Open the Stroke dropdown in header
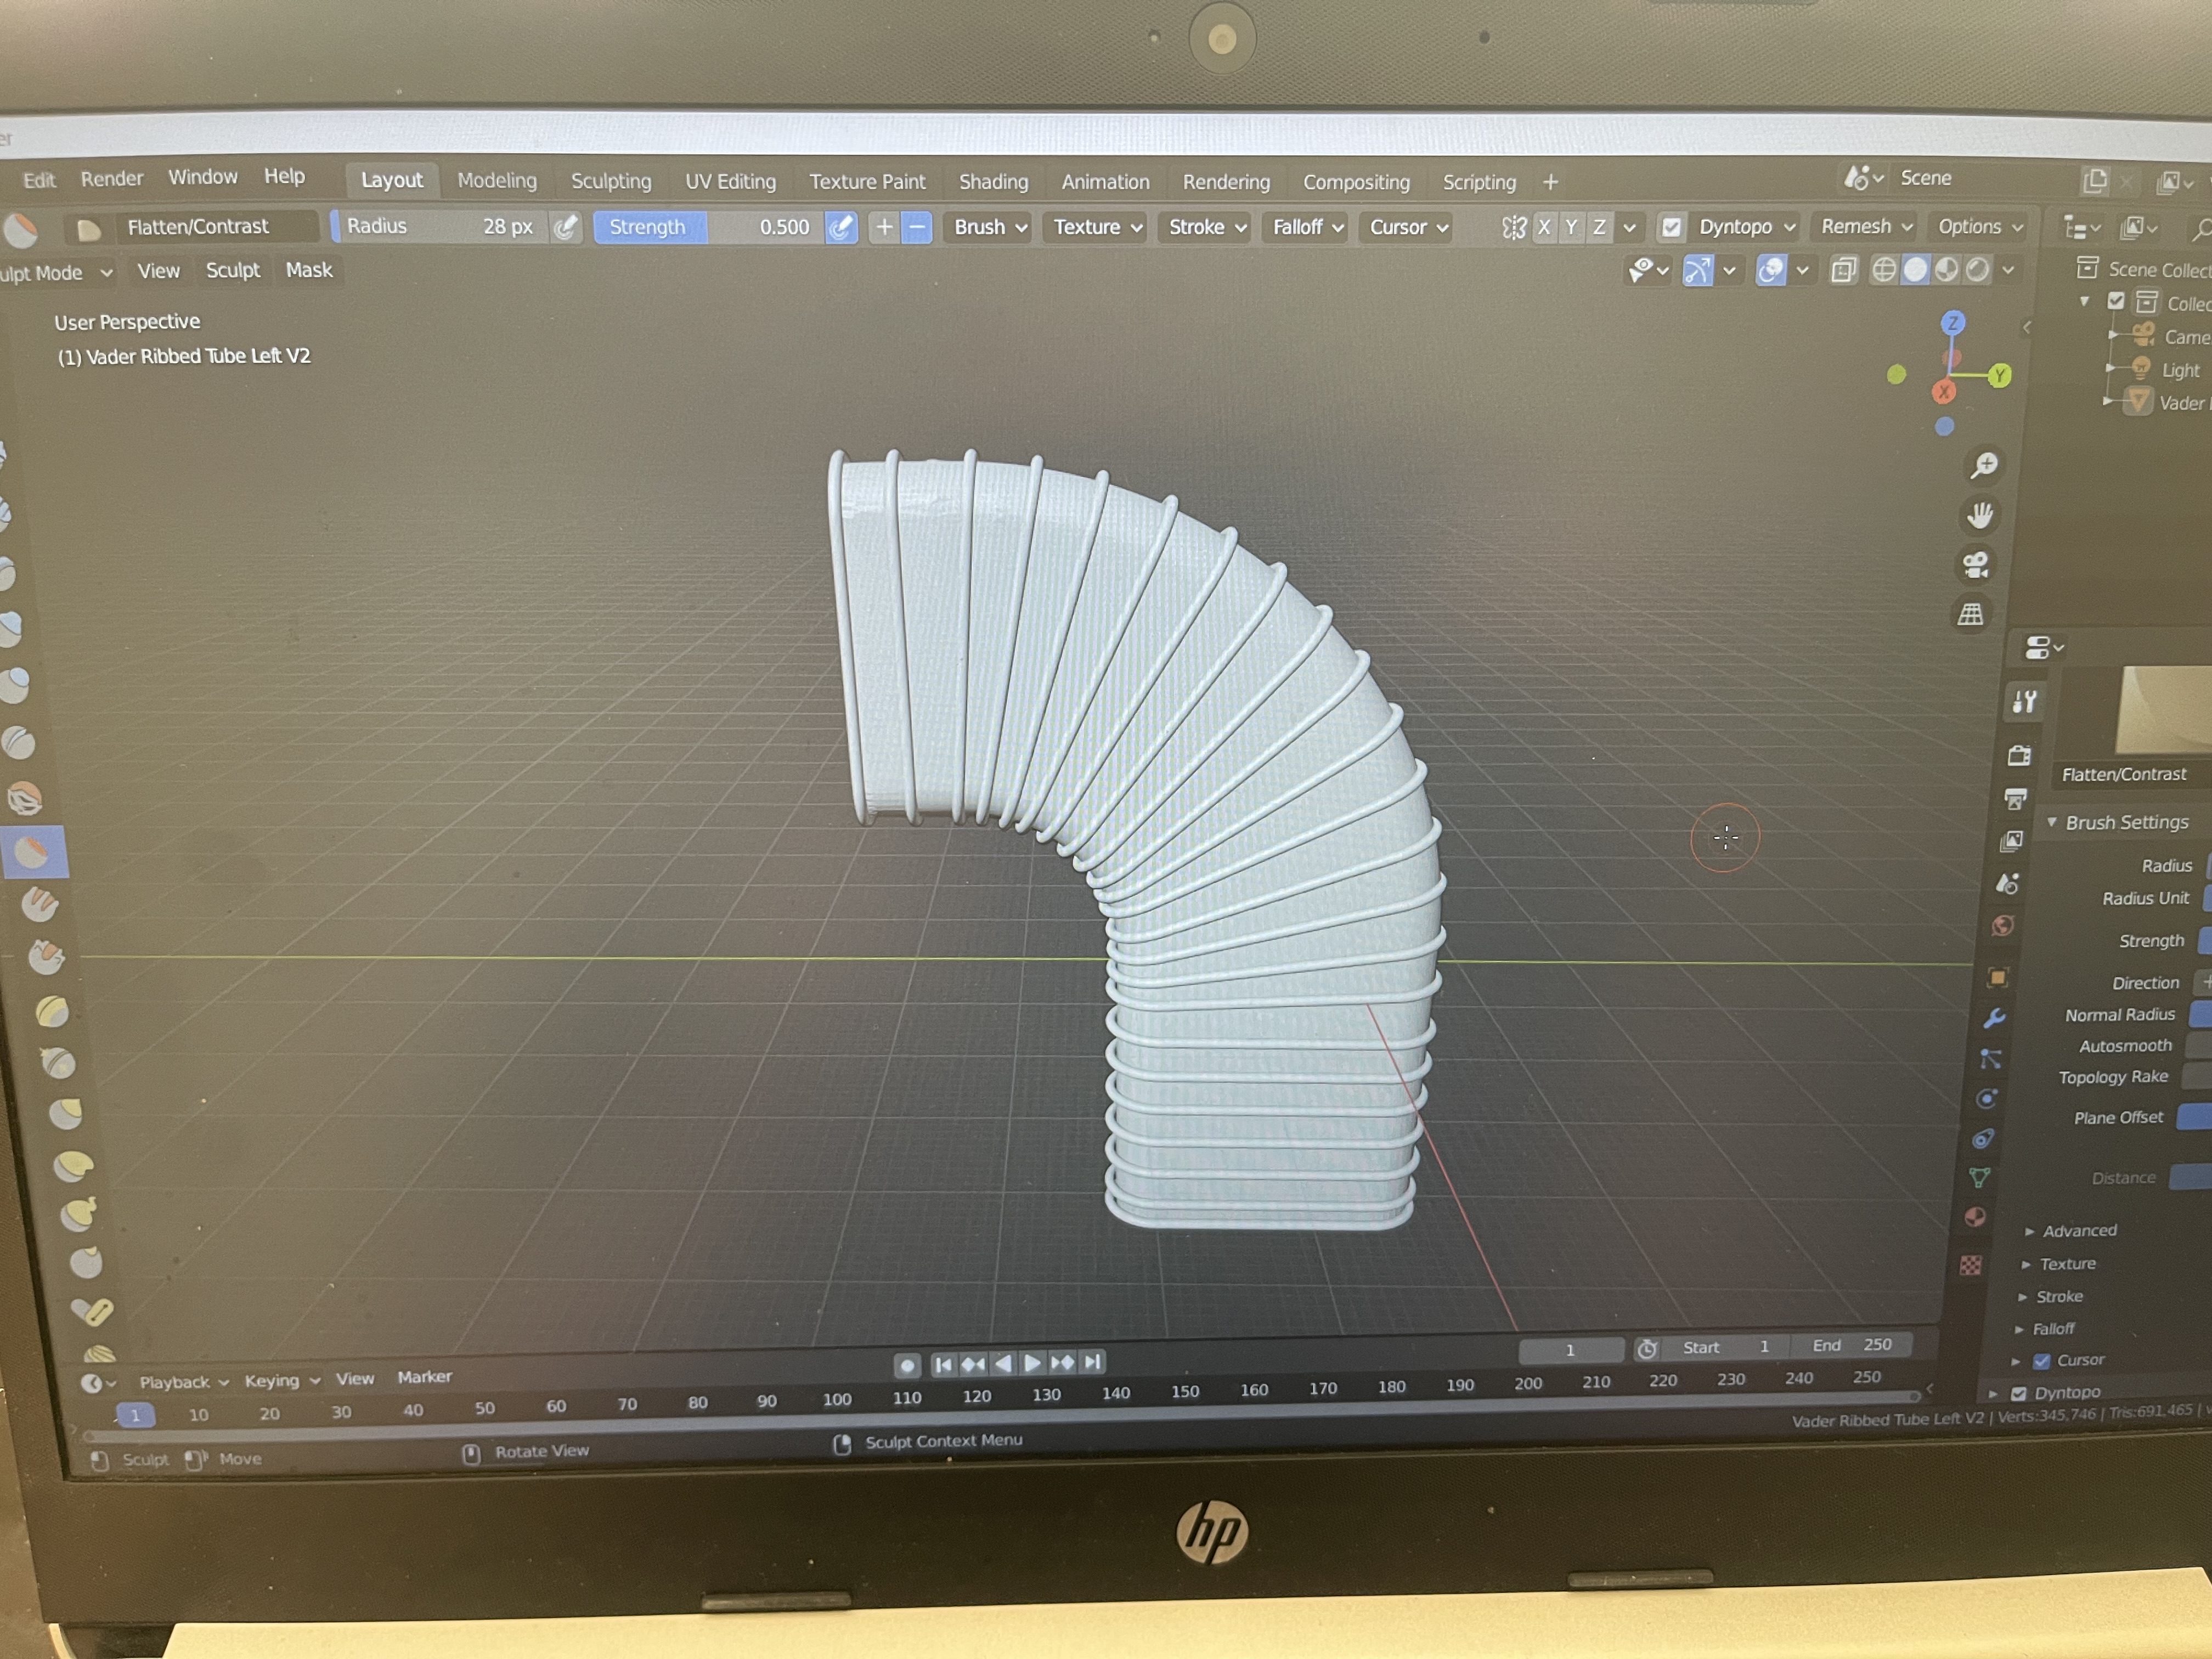Image resolution: width=2212 pixels, height=1659 pixels. tap(1207, 227)
